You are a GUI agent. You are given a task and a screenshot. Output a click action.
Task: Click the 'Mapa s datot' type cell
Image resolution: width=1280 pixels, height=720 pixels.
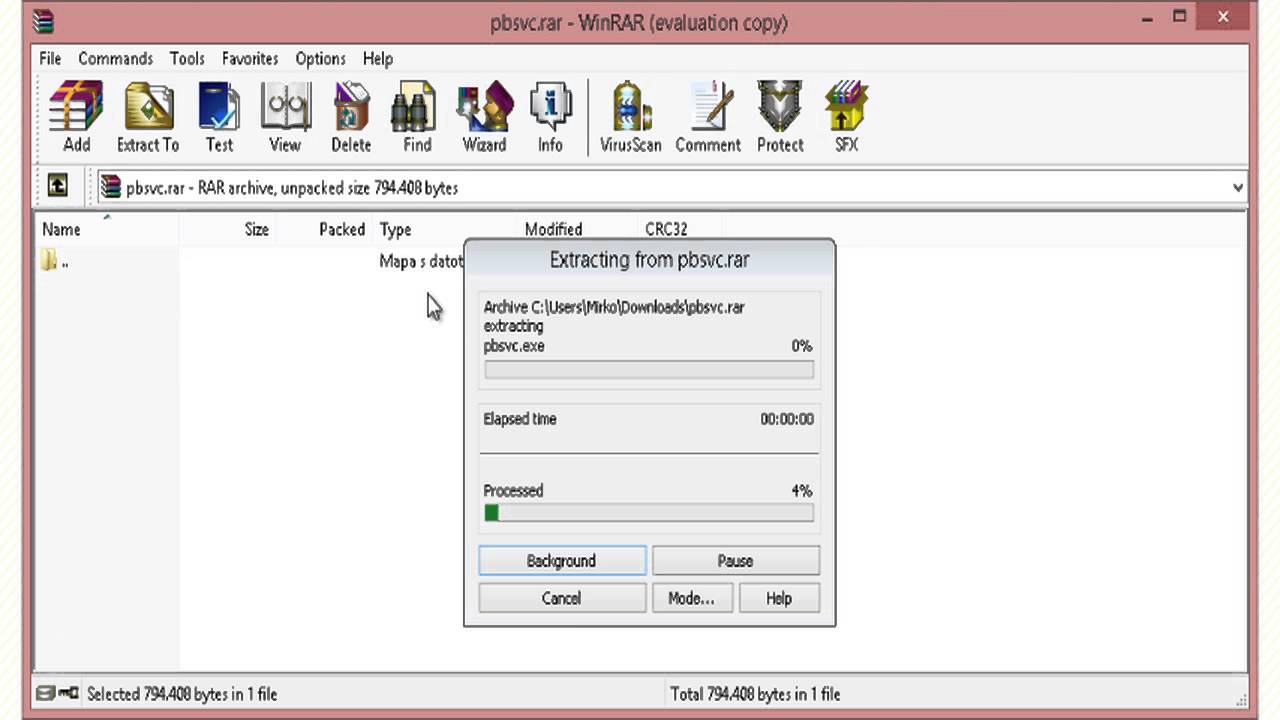(421, 262)
